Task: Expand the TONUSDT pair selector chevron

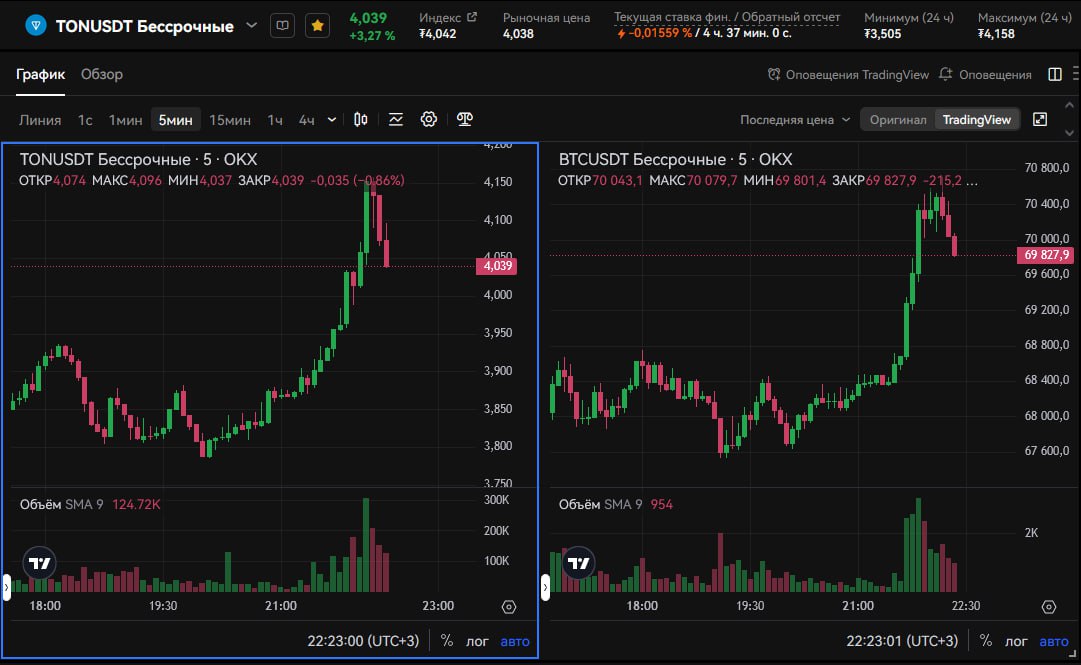Action: click(x=252, y=25)
